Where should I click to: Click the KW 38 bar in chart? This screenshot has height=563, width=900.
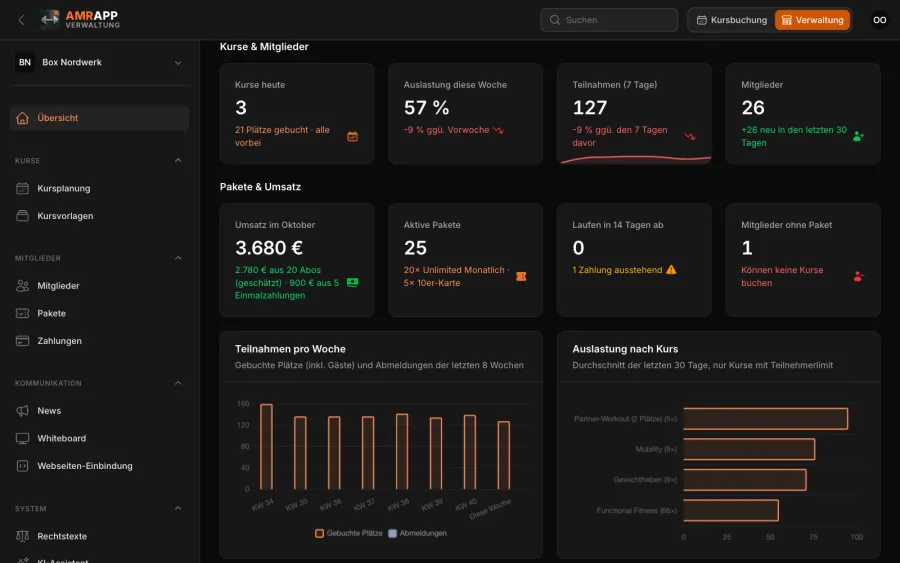402,452
